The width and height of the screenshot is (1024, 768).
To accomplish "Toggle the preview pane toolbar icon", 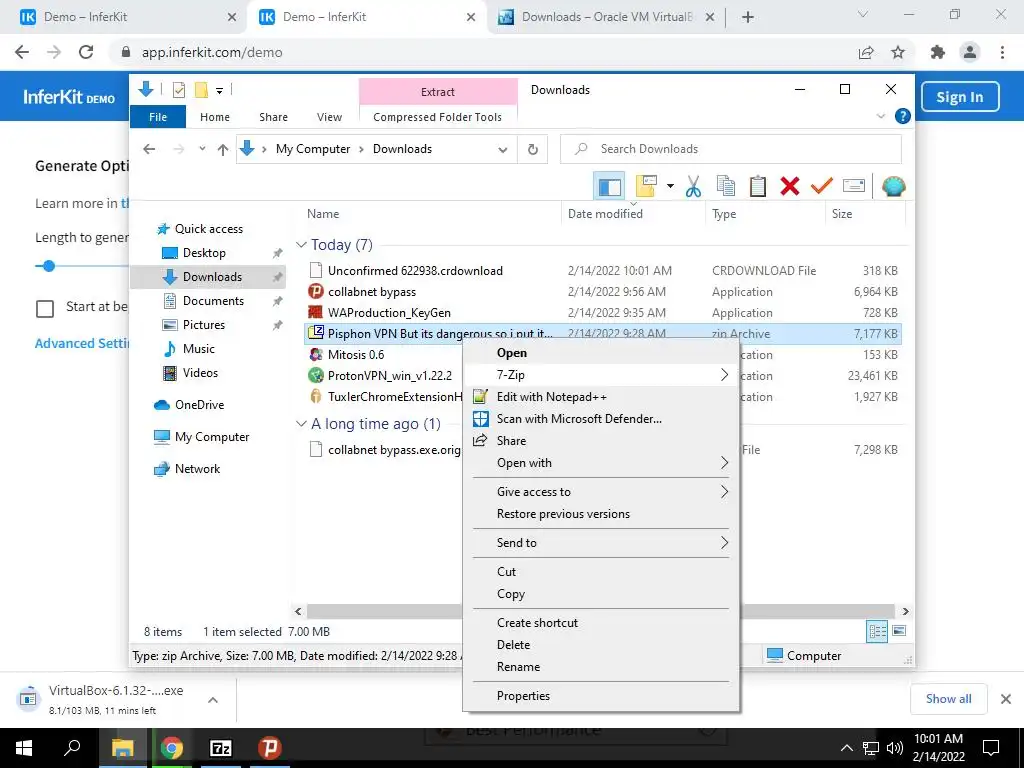I will (609, 187).
